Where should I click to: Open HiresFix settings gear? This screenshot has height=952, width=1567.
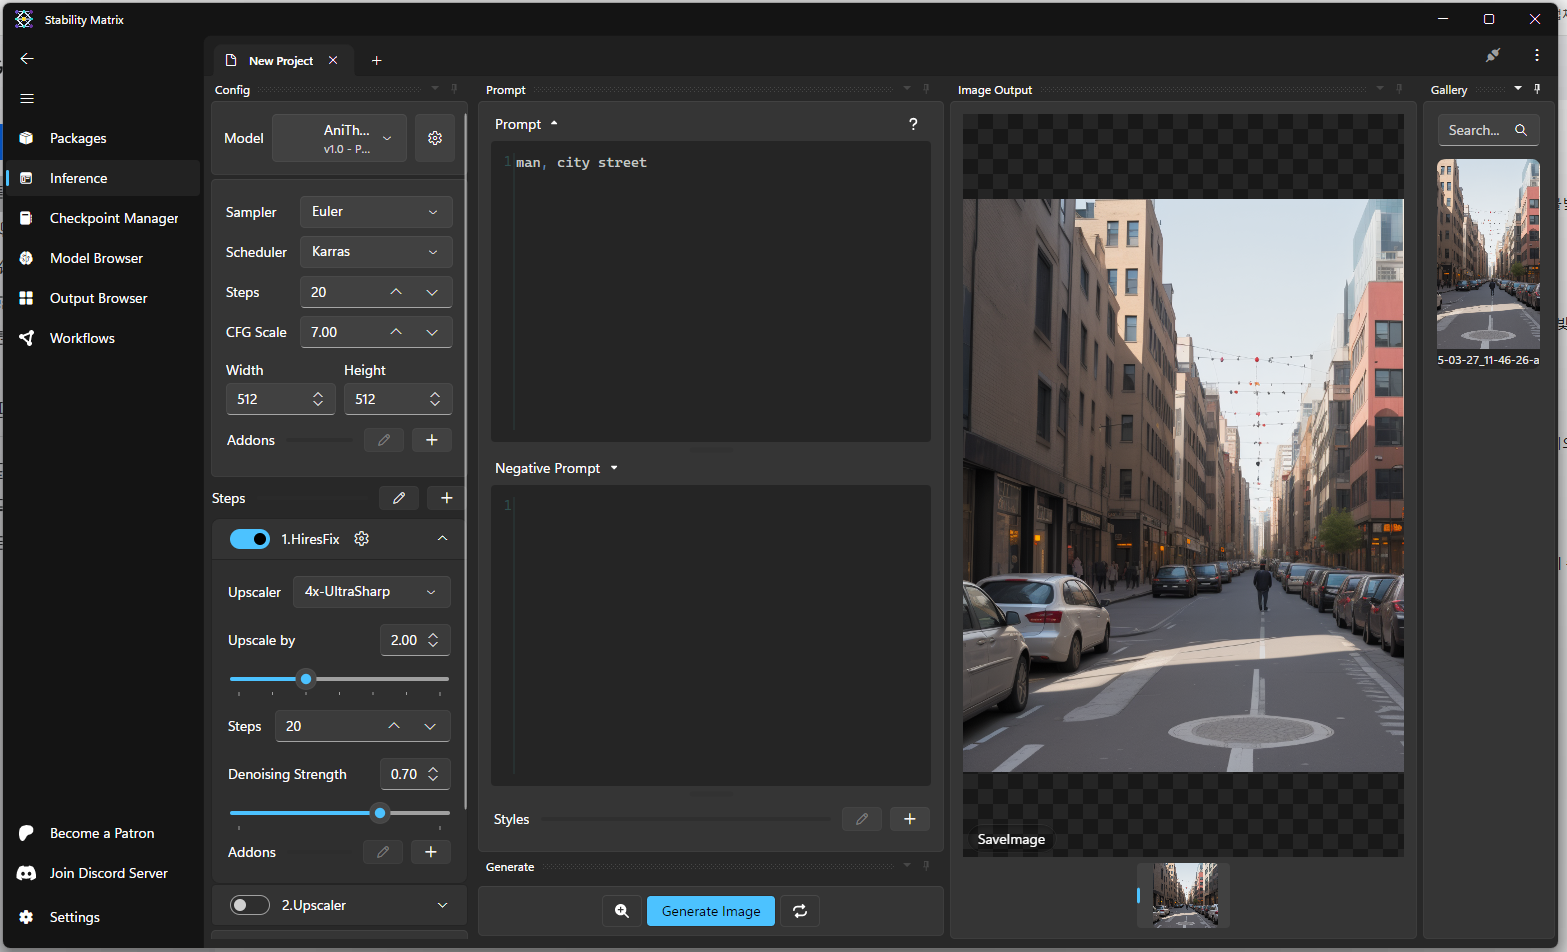coord(362,539)
